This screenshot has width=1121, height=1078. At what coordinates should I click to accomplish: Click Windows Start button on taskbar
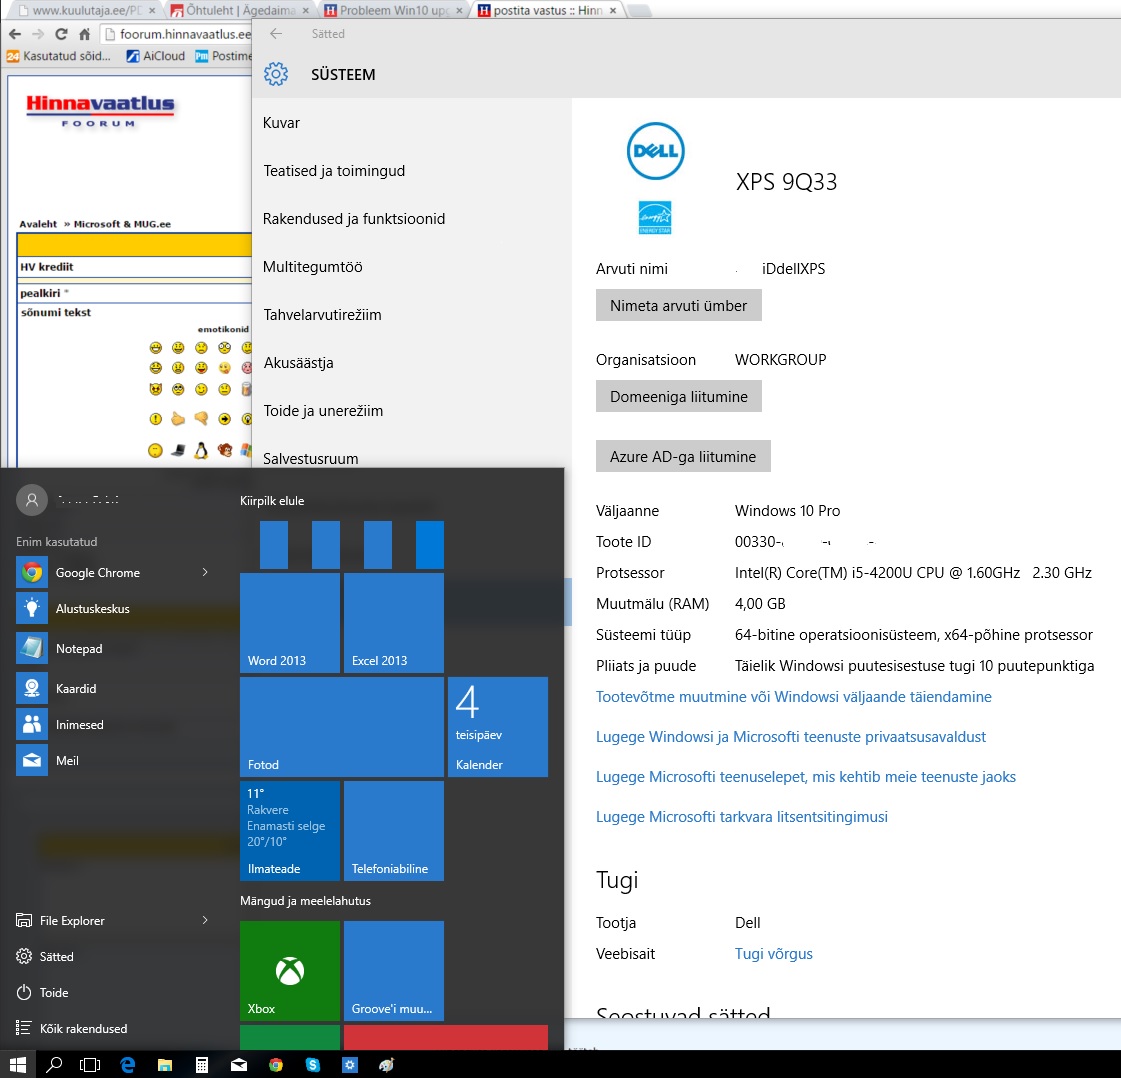(x=18, y=1064)
